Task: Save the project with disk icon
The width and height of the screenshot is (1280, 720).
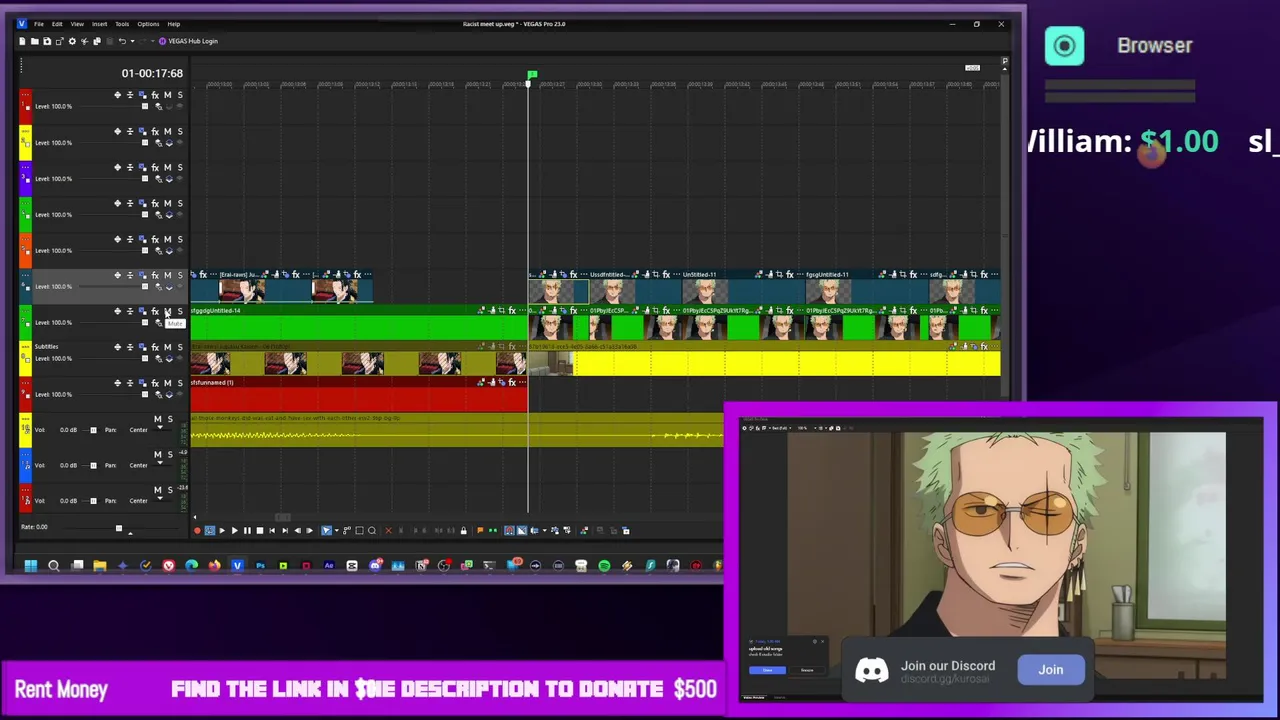Action: [x=47, y=41]
